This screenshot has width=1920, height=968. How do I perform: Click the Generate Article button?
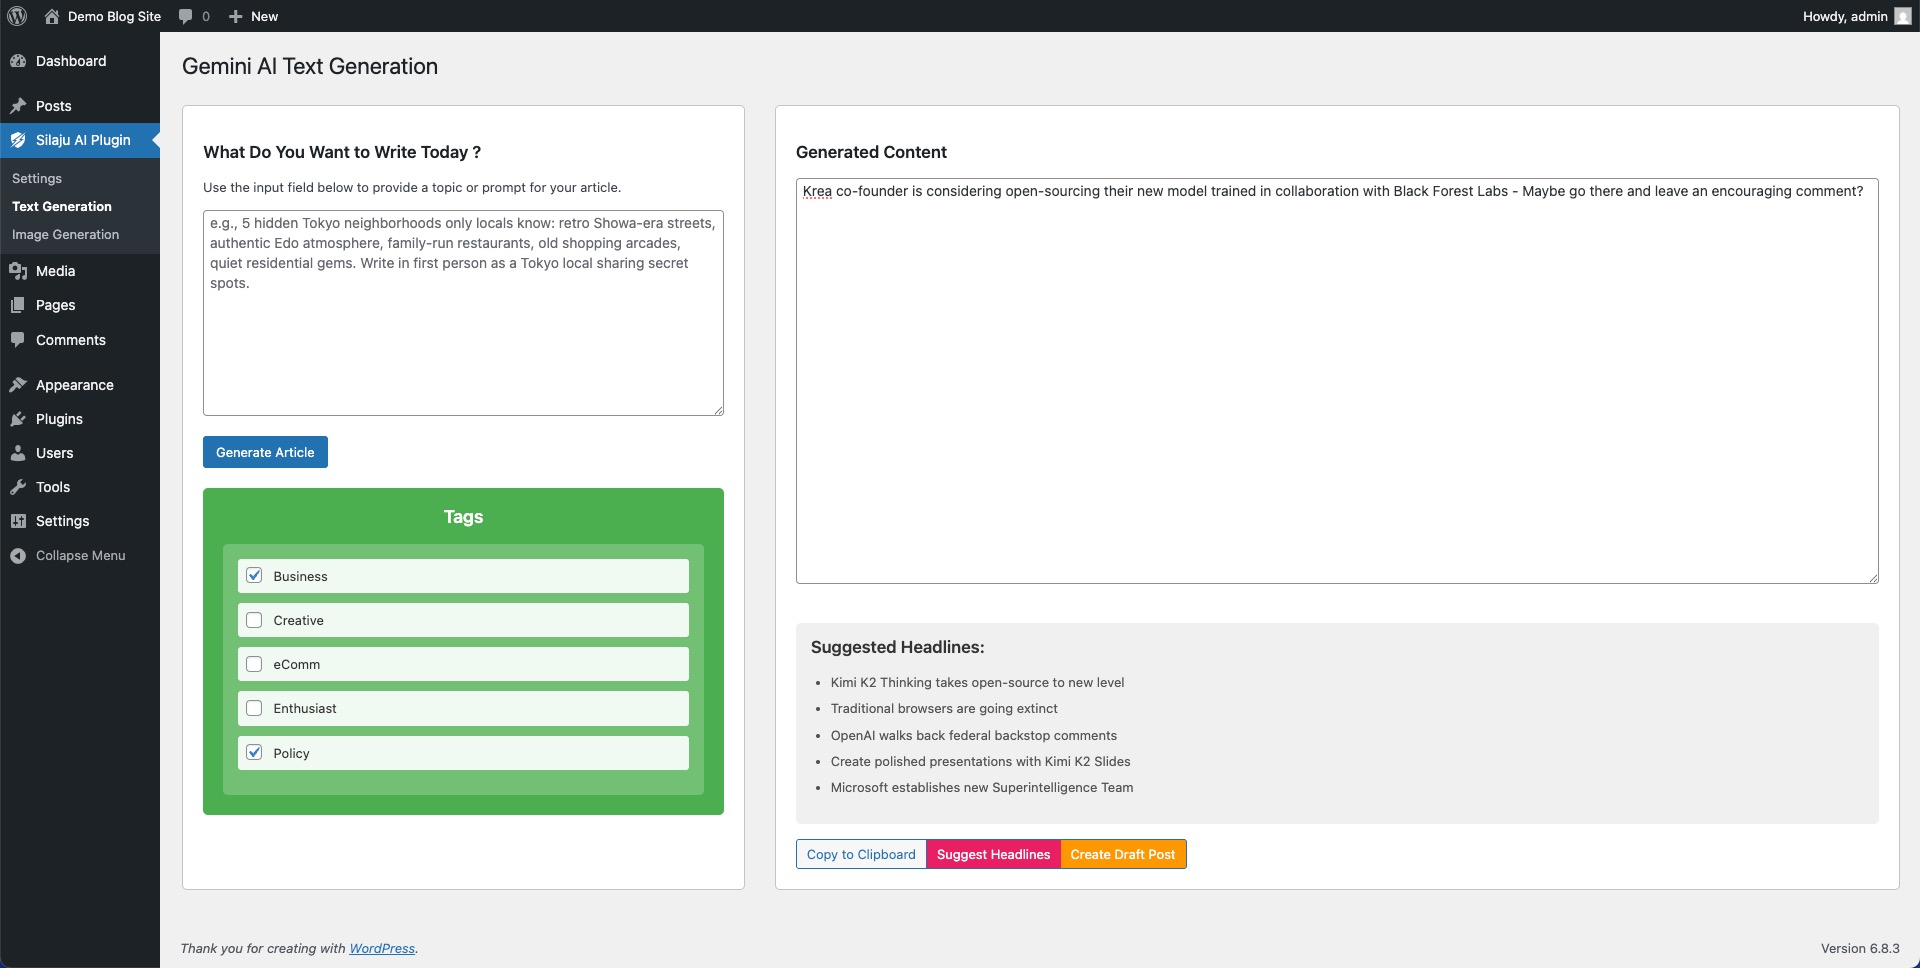265,452
